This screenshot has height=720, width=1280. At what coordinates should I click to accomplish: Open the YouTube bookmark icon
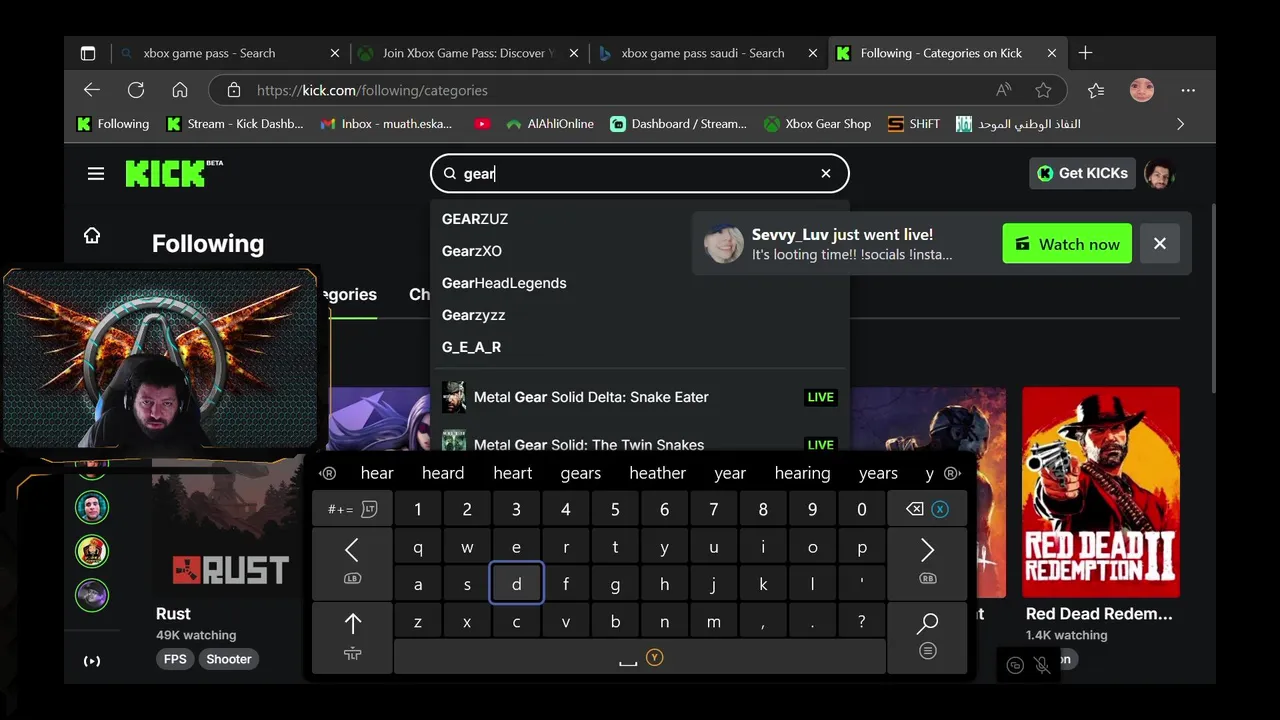[x=482, y=124]
